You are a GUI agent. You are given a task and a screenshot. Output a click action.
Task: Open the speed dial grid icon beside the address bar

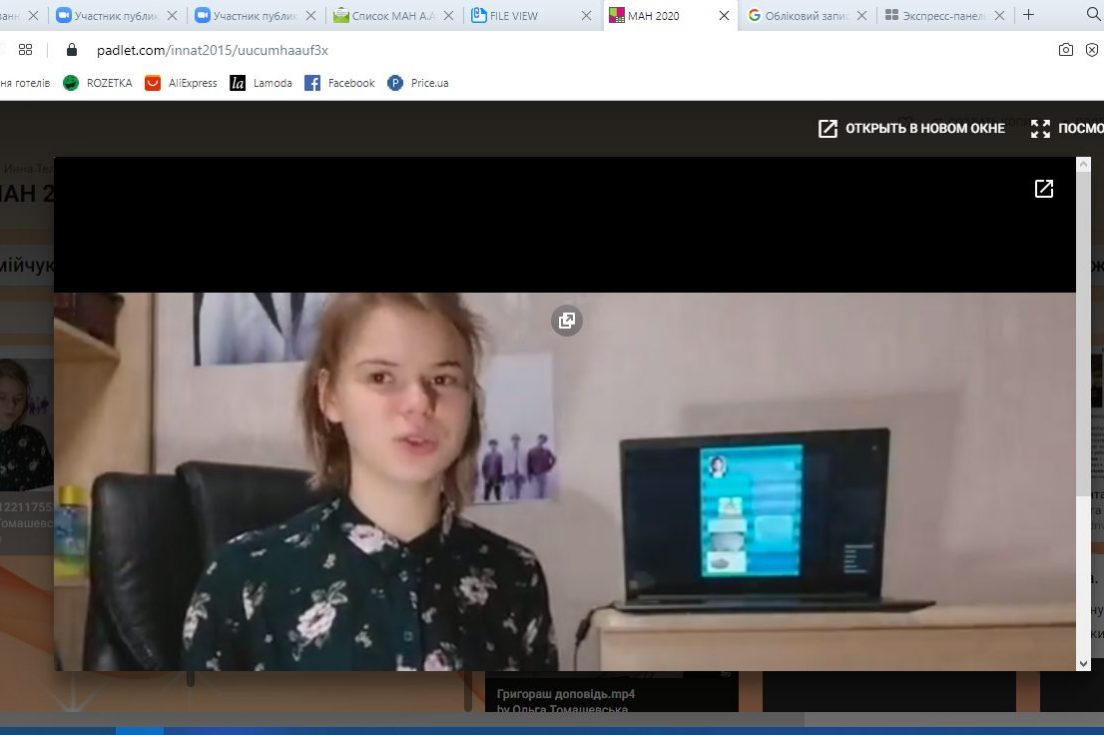point(26,50)
